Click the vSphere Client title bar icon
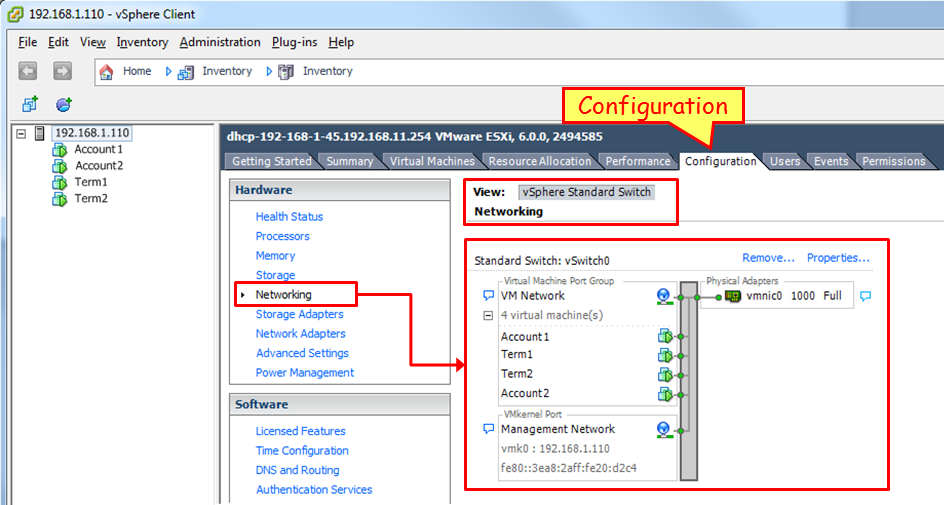944x505 pixels. point(15,14)
